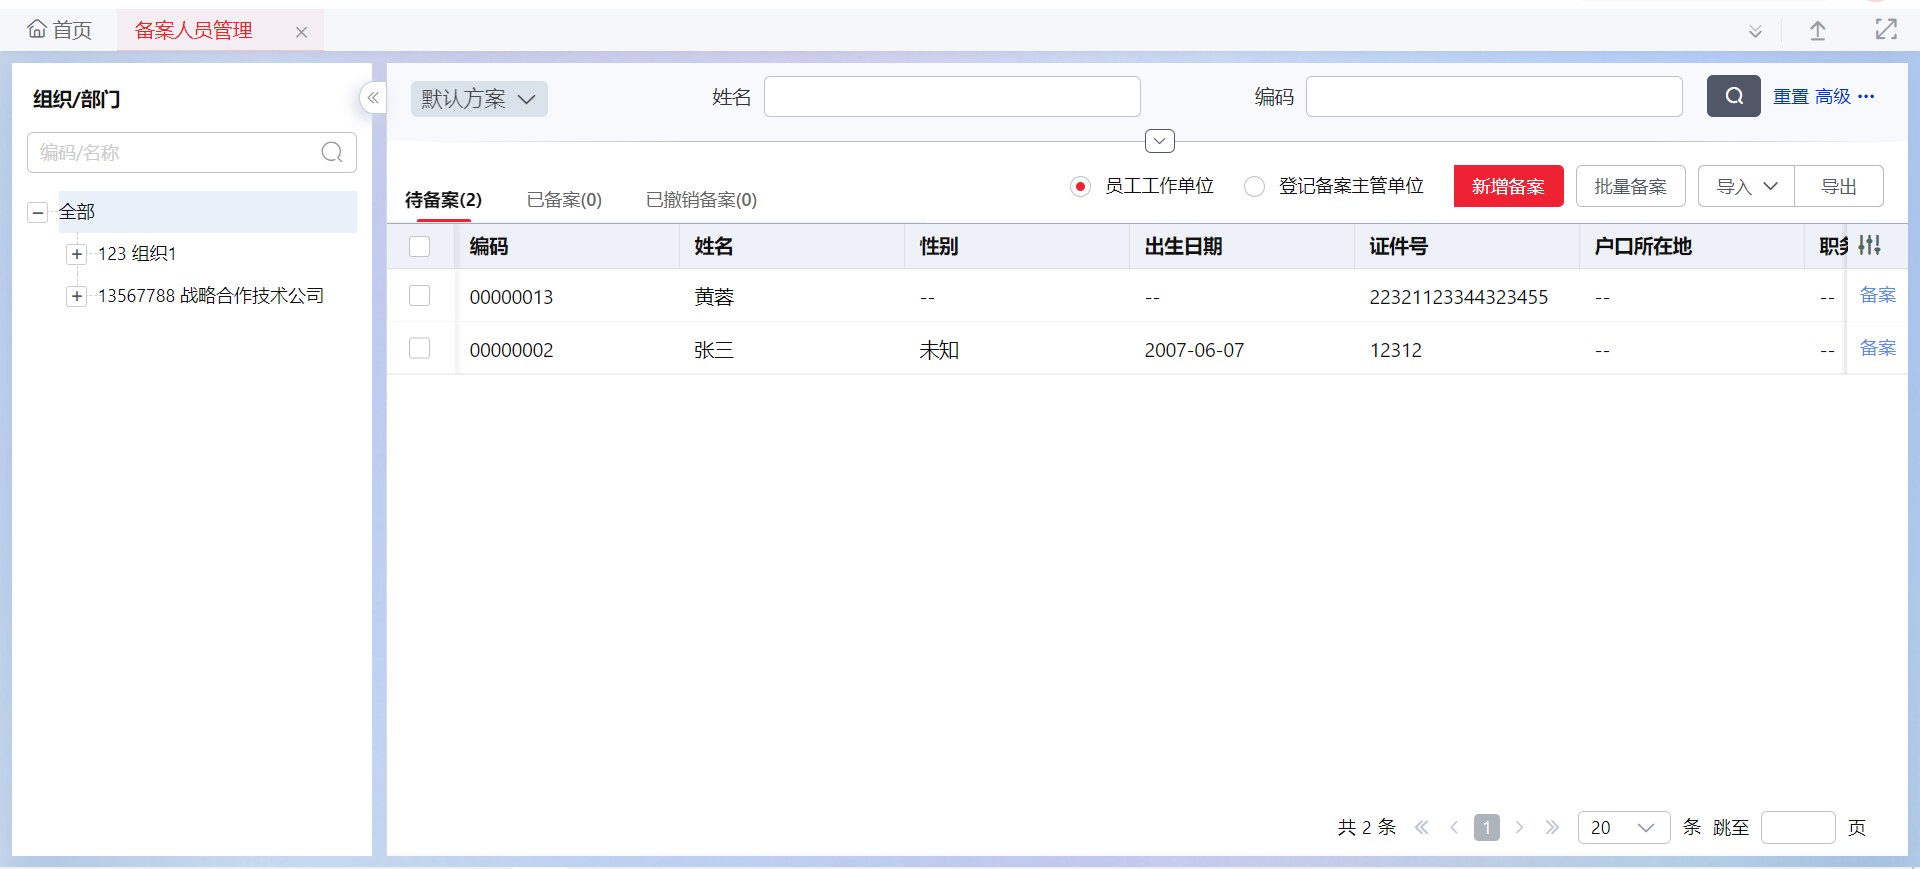Viewport: 1920px width, 869px height.
Task: Check the row checkbox for 00000002
Action: 420,349
